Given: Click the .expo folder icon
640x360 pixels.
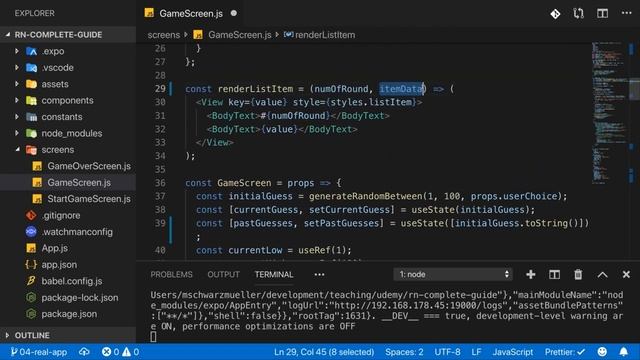Looking at the screenshot, I should [x=31, y=51].
